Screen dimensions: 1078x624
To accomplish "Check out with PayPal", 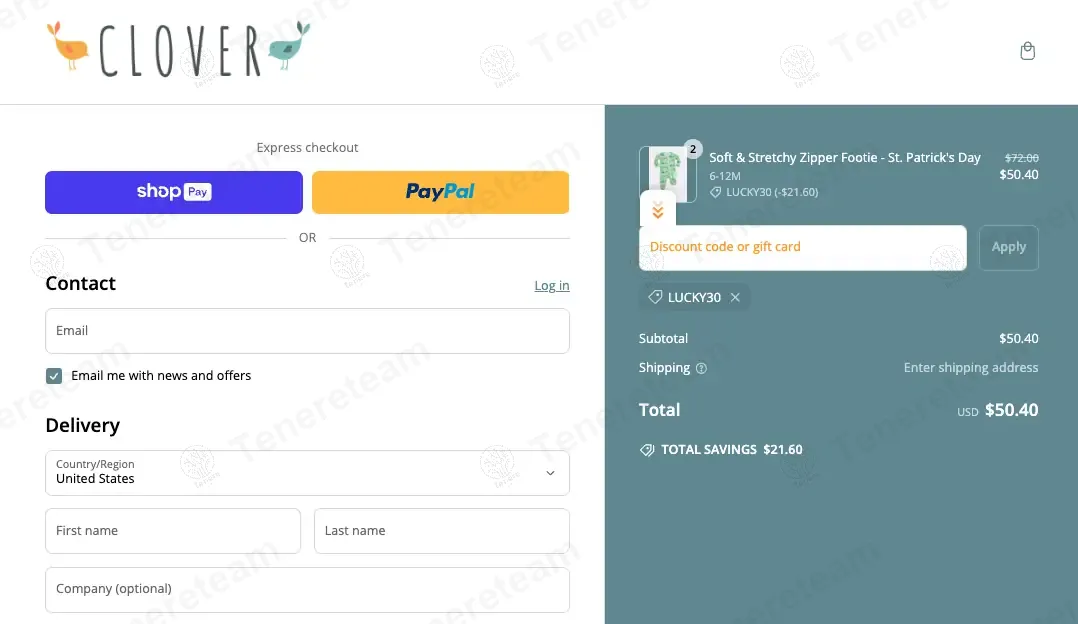I will 440,192.
